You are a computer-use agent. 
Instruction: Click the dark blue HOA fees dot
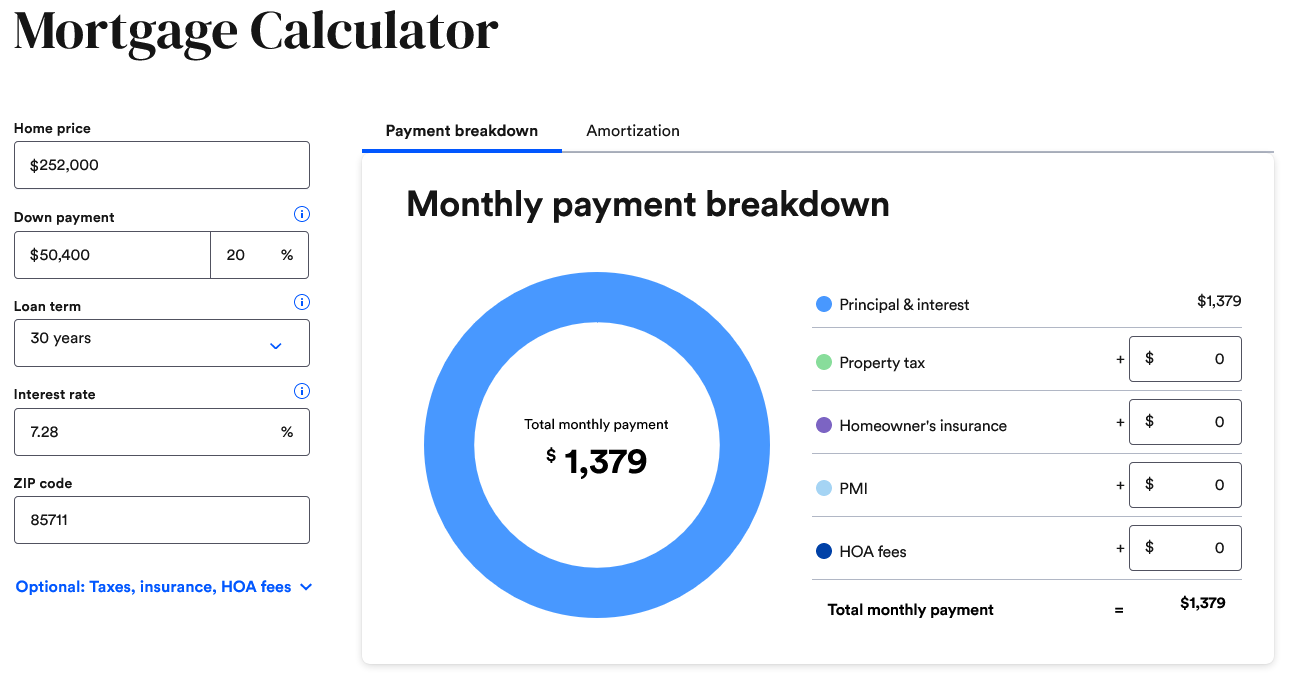click(824, 551)
